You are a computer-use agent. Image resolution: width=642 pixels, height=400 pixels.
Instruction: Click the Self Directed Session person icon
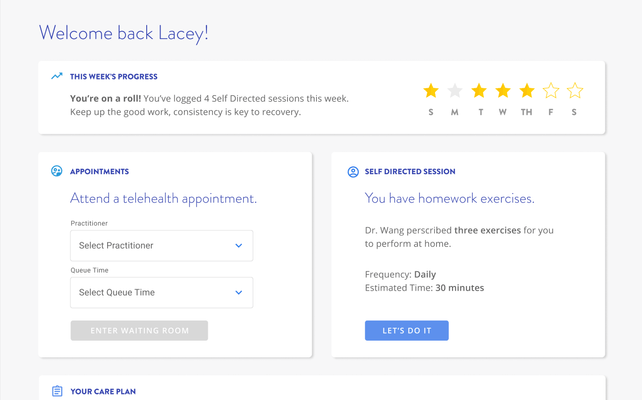[x=353, y=172]
